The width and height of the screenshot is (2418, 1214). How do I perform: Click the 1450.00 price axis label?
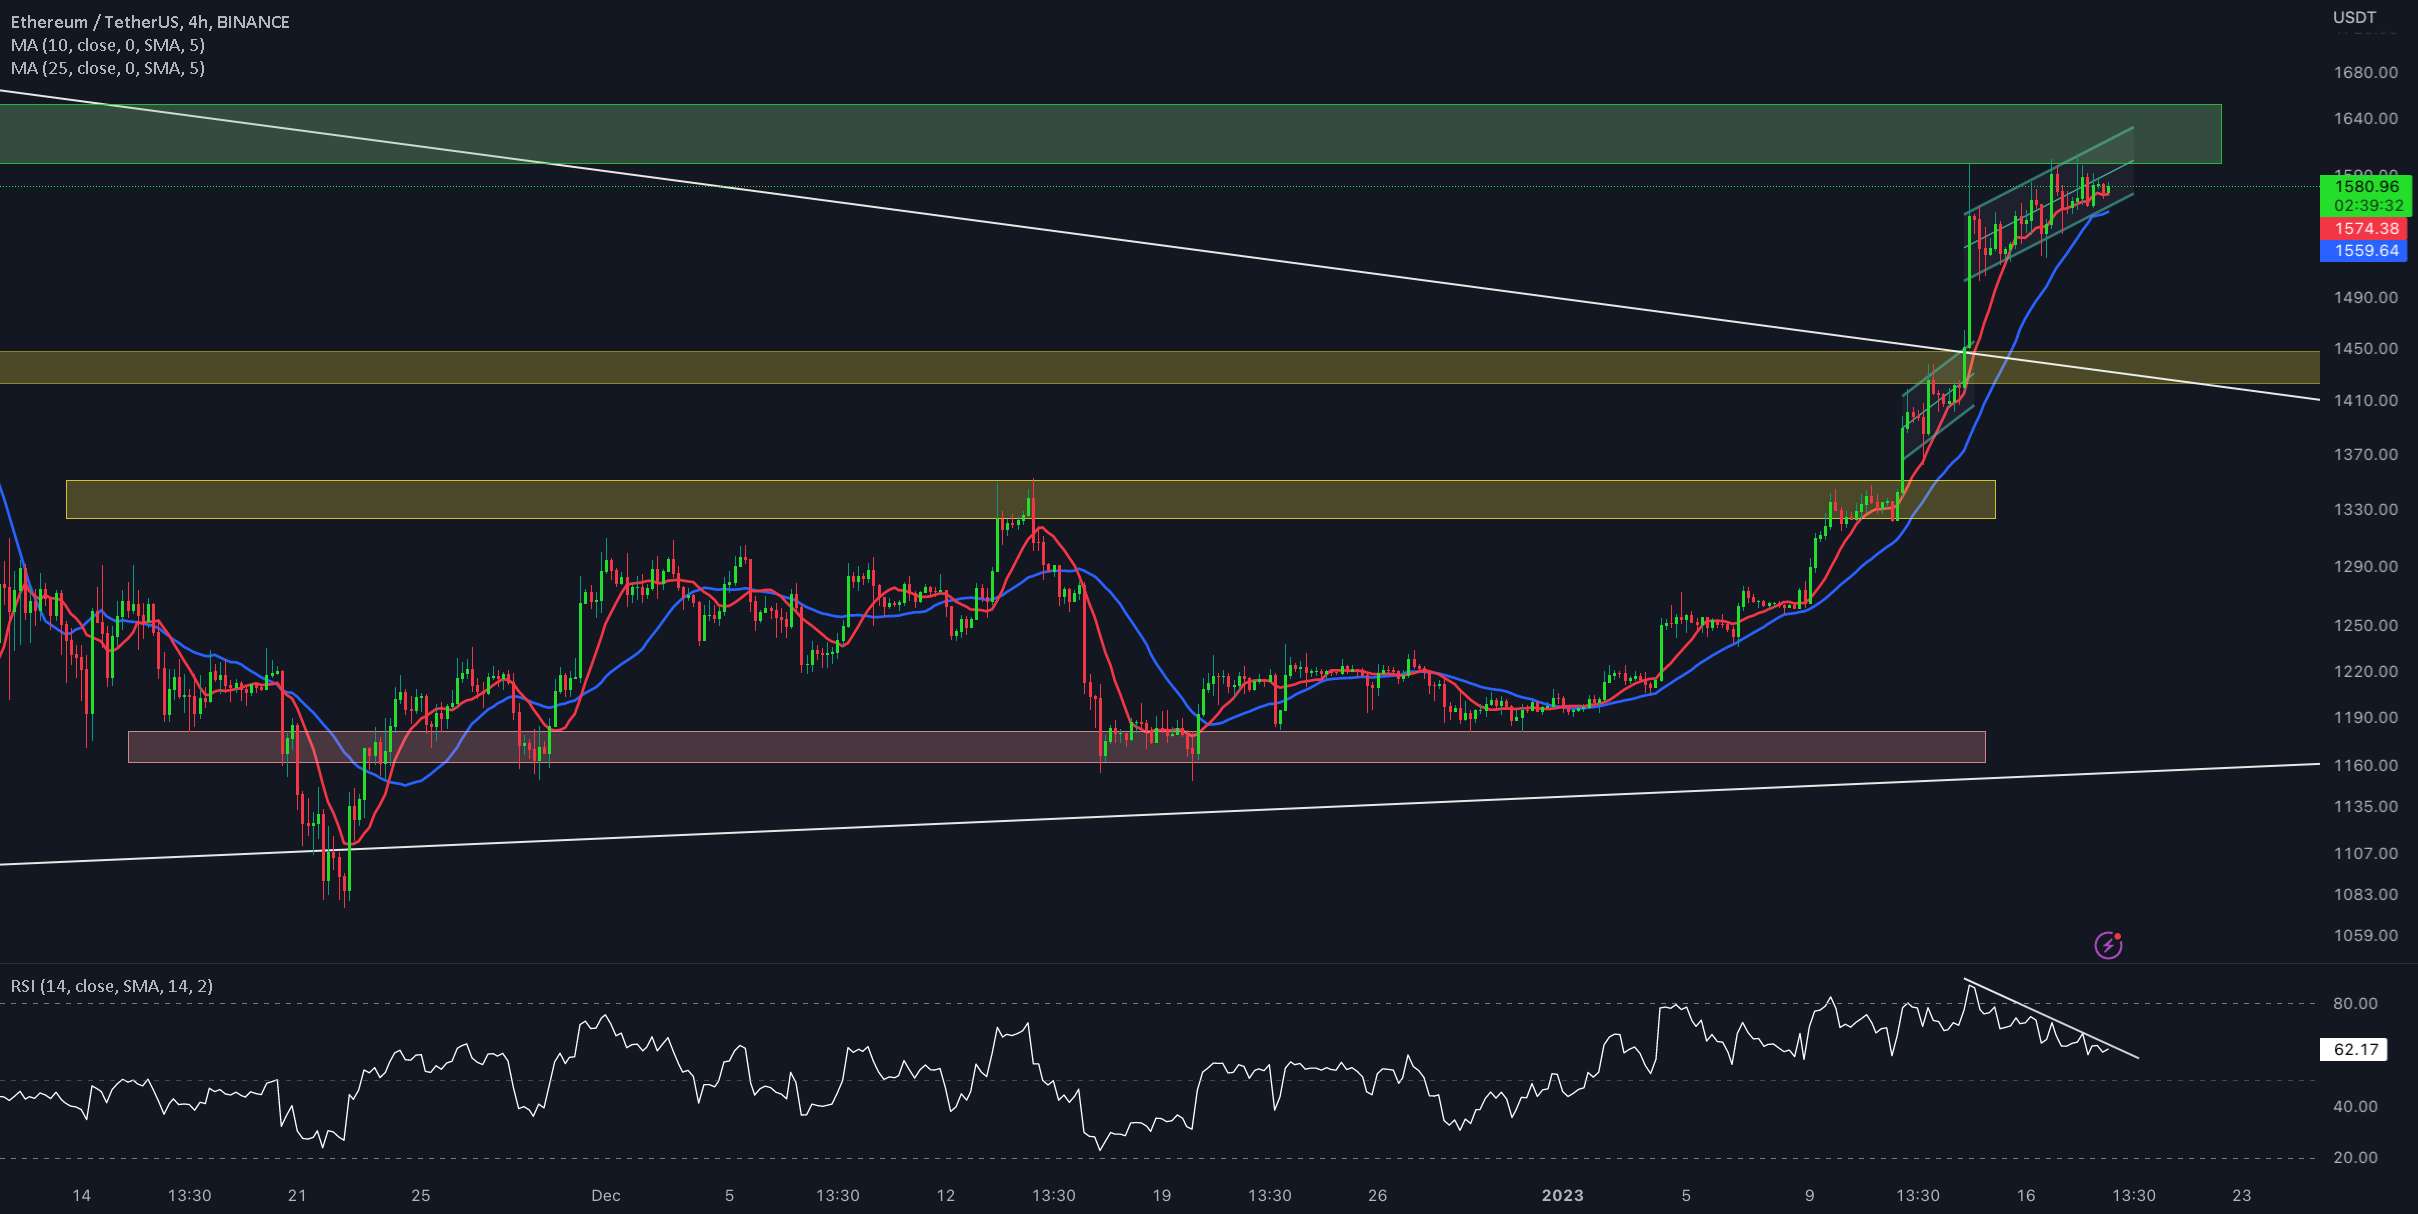[x=2365, y=348]
